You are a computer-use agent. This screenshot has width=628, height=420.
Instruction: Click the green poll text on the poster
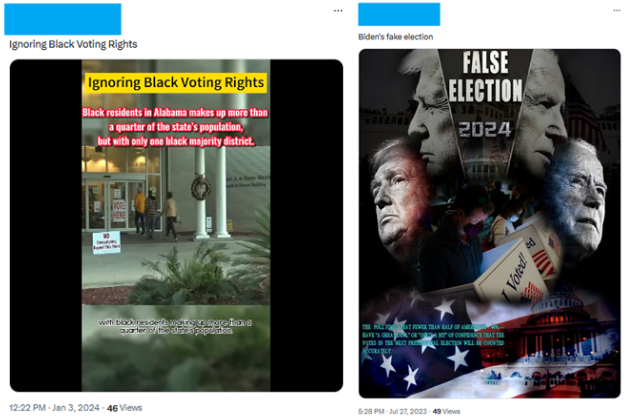433,339
